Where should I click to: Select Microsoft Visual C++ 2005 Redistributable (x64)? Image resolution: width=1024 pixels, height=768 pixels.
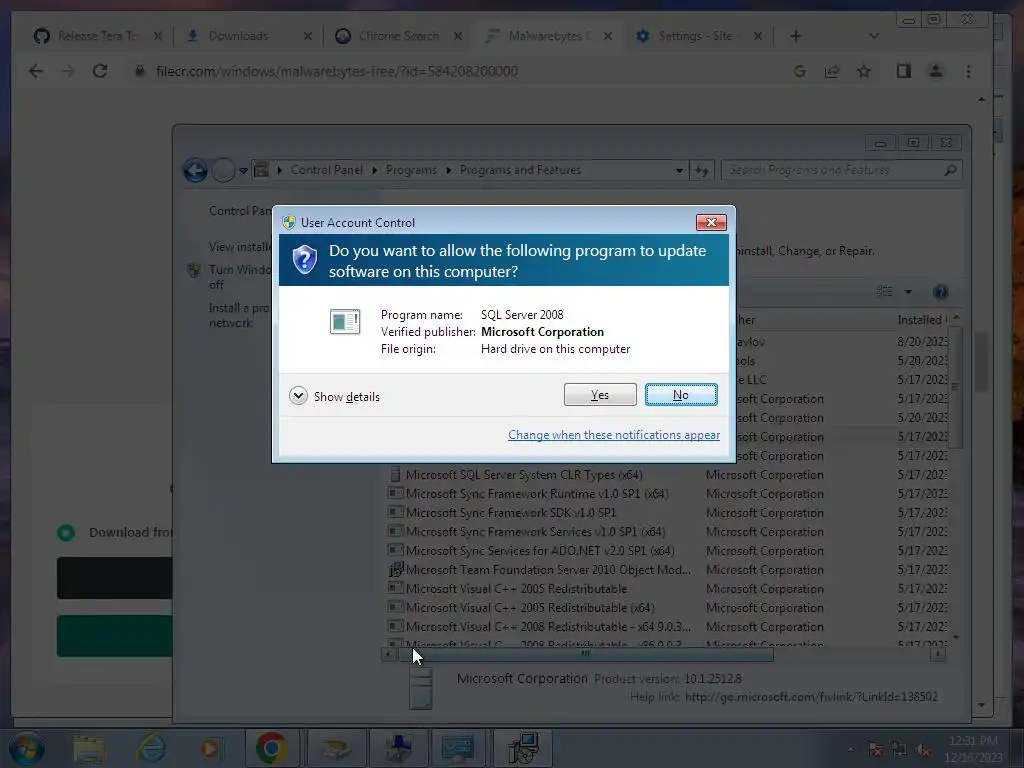667,607
